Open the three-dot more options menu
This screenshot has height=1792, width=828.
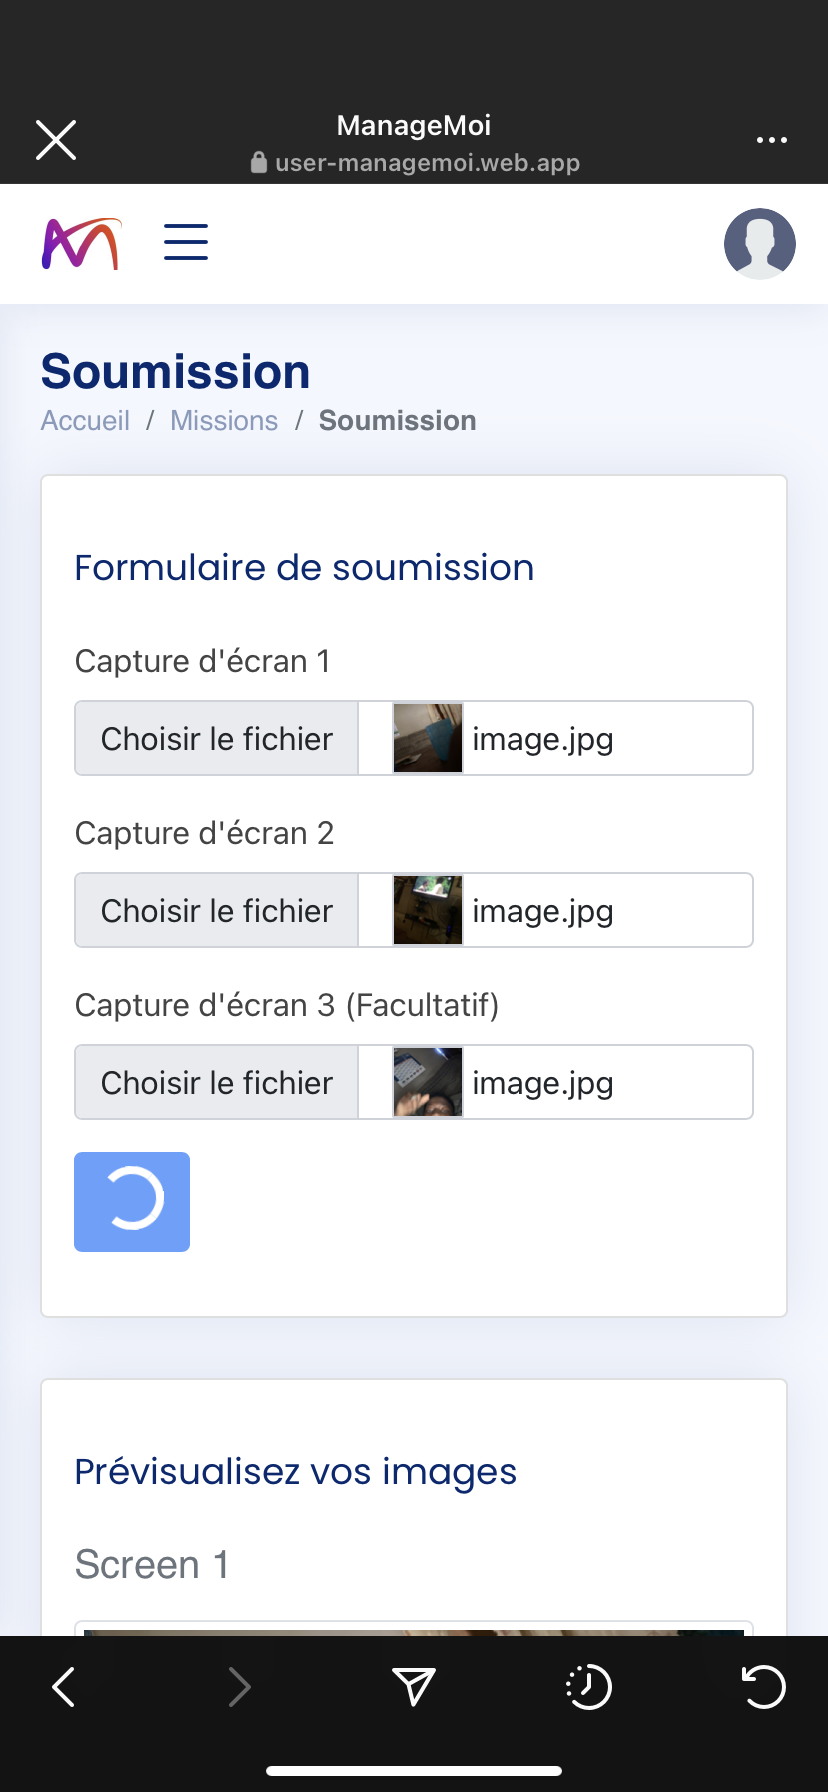tap(771, 140)
